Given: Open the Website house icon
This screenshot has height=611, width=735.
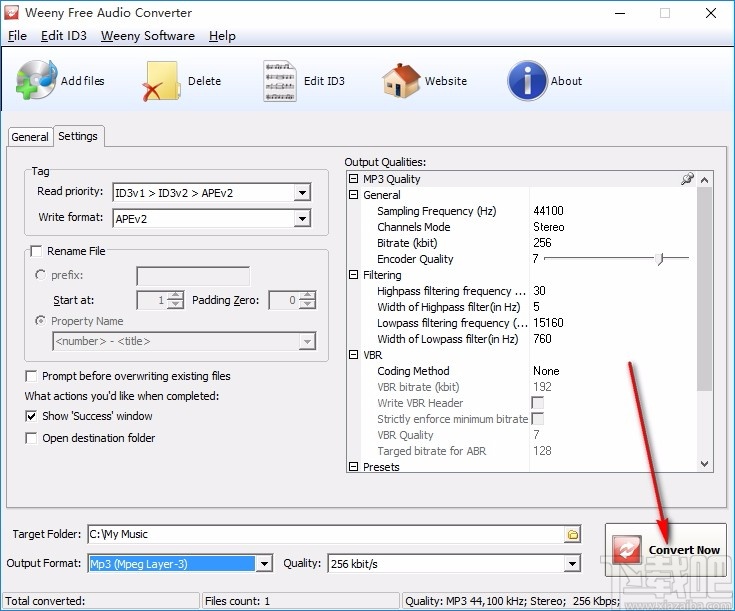Looking at the screenshot, I should point(401,81).
